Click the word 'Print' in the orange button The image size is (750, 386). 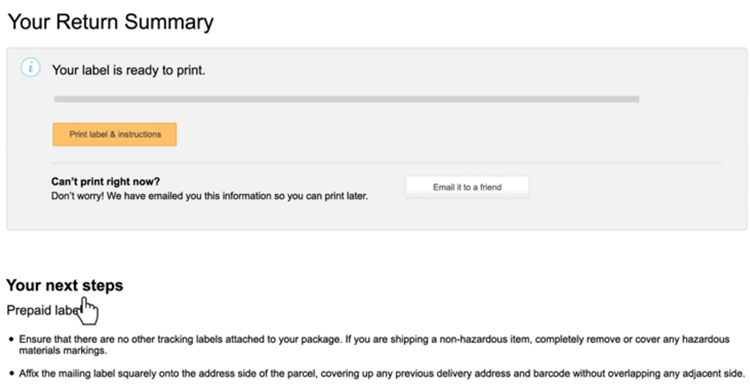pyautogui.click(x=78, y=134)
